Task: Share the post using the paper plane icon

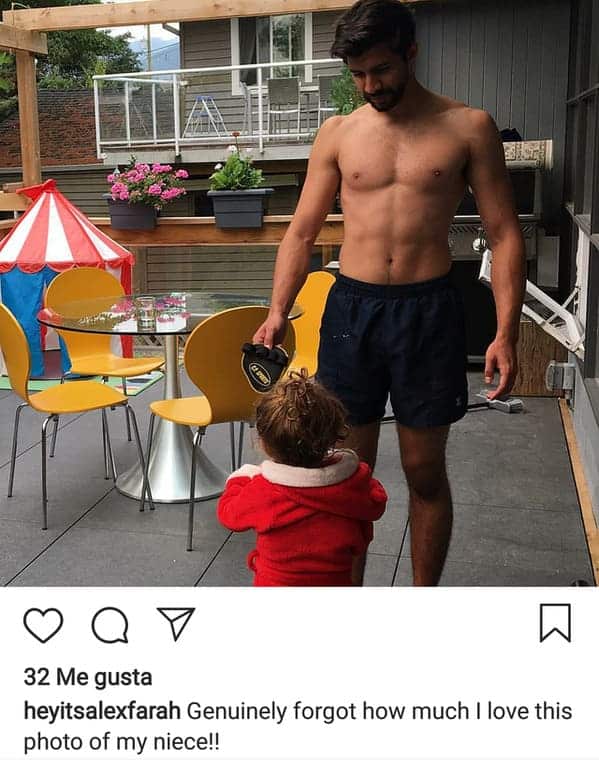Action: (x=175, y=623)
